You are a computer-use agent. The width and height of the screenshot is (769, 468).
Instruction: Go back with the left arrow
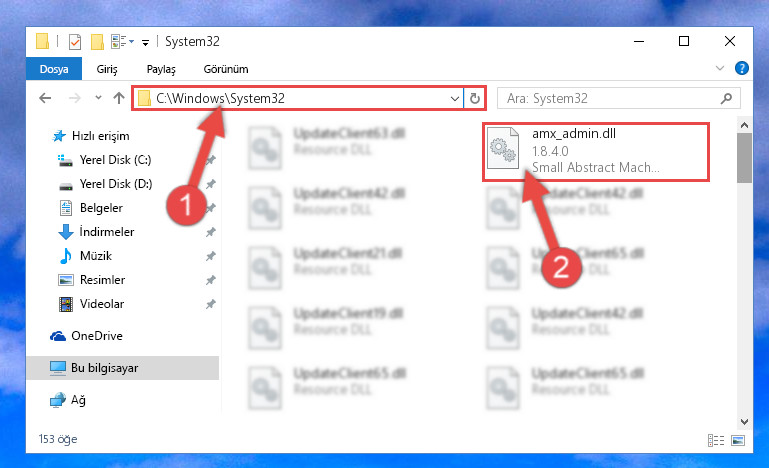(45, 98)
